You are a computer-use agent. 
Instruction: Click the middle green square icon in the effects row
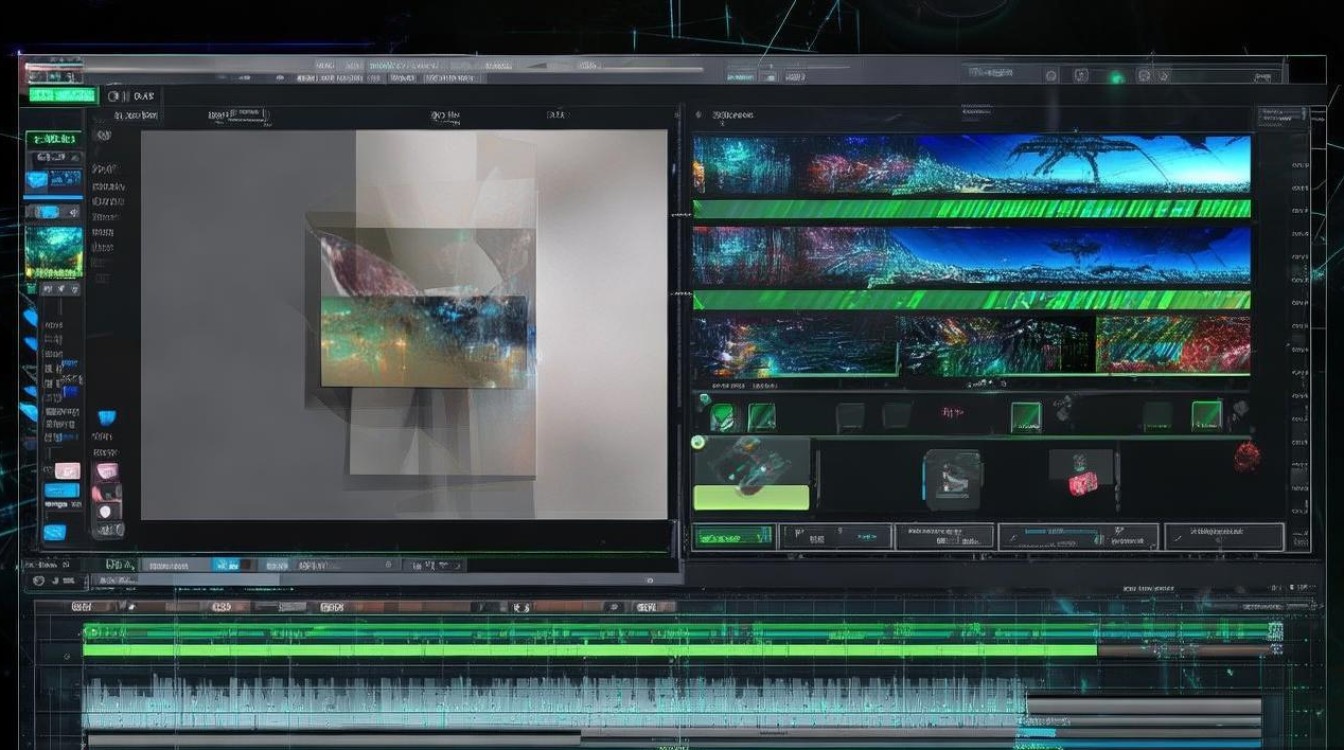point(1025,416)
